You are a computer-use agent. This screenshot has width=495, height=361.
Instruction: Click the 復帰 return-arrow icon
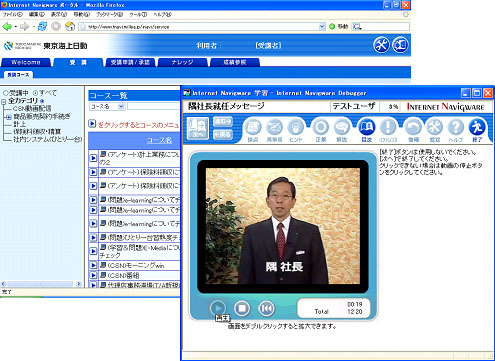point(413,127)
